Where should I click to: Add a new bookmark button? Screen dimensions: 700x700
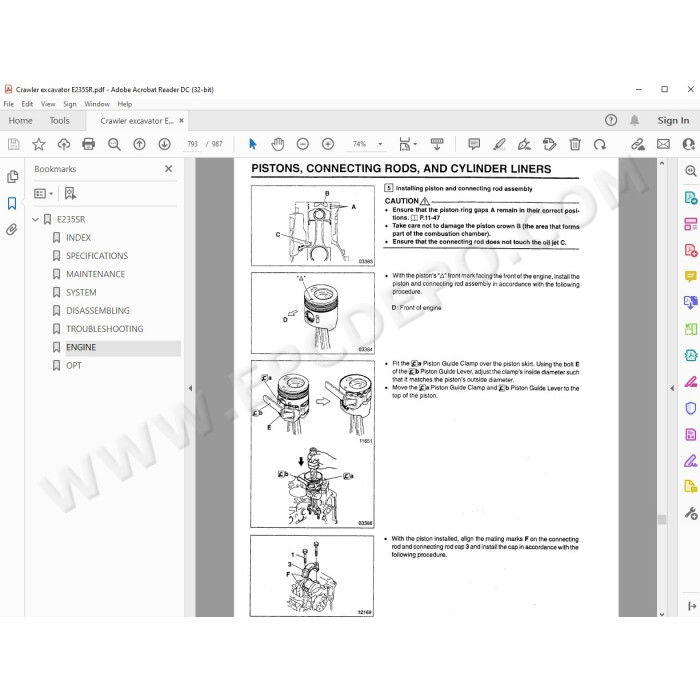(70, 193)
